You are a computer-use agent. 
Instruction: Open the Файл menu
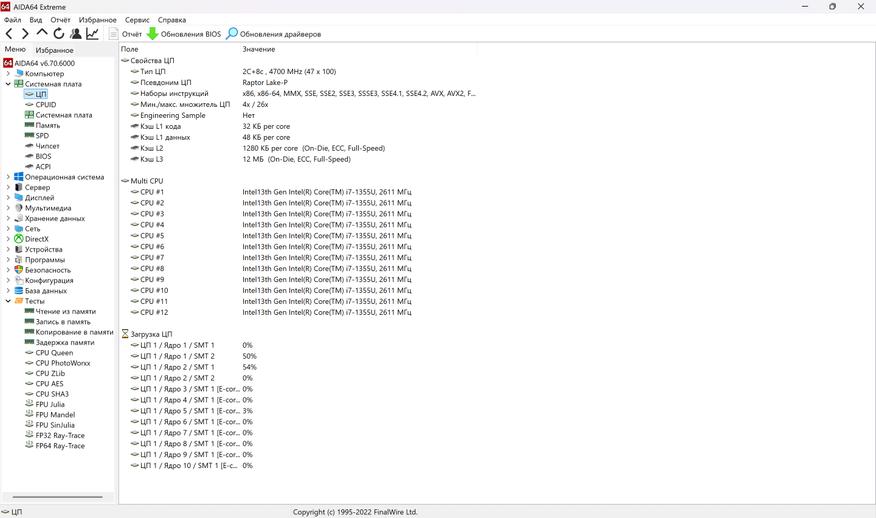coord(12,20)
